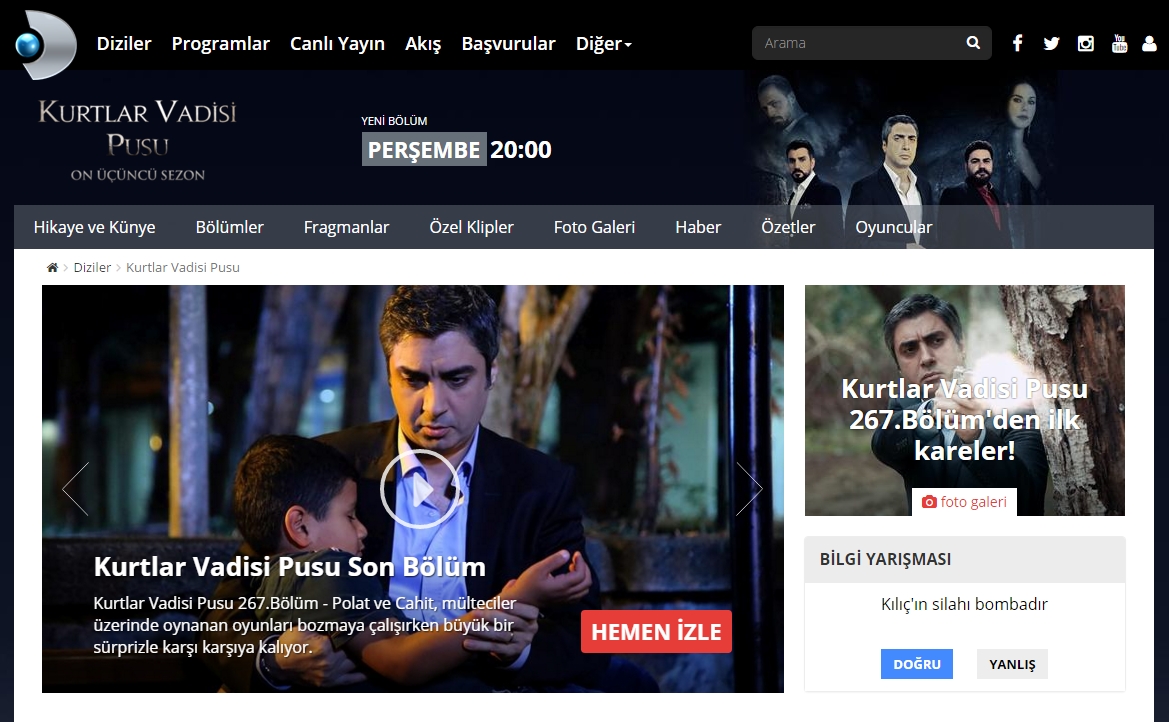
Task: Open the Hikaye ve Künye tab
Action: [95, 227]
